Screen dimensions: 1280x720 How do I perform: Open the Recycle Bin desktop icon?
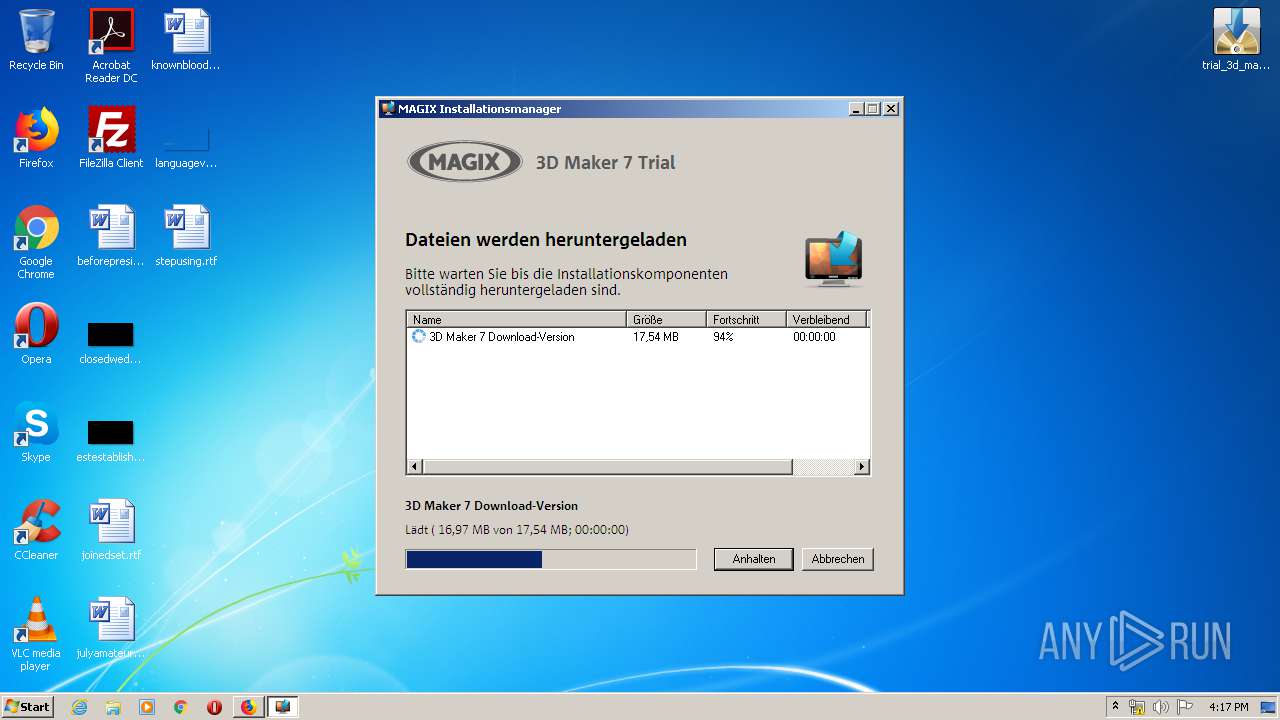(x=36, y=41)
